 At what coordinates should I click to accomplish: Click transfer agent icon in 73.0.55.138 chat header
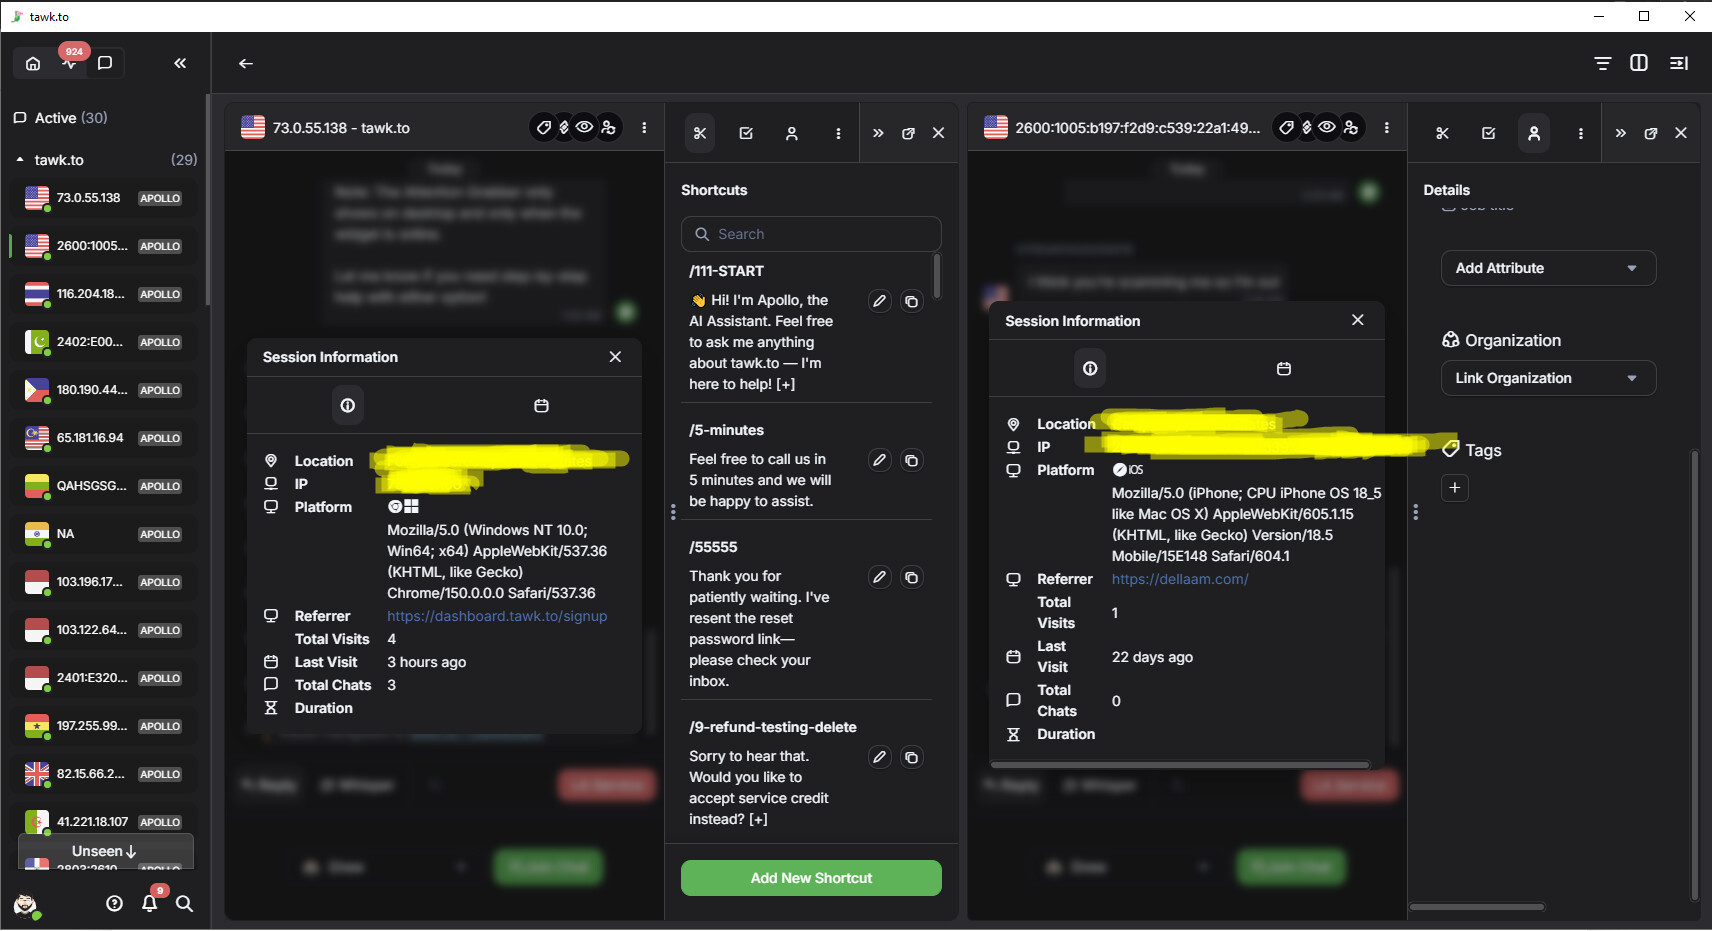(608, 128)
